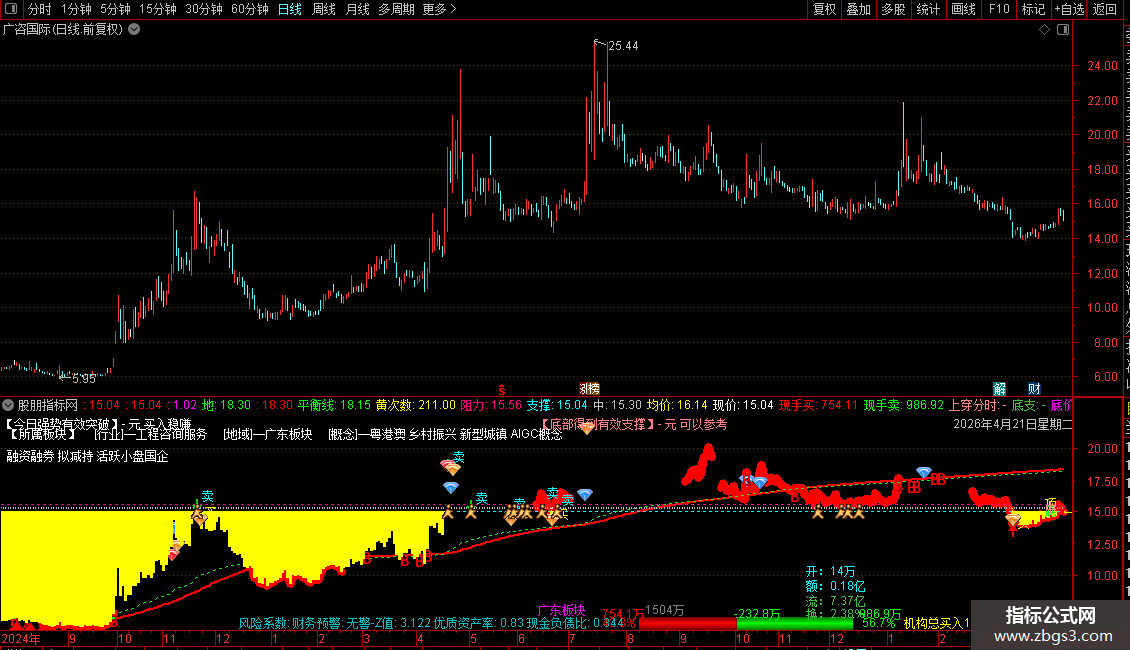Image resolution: width=1130 pixels, height=650 pixels.
Task: Click the 阻力: 15.56 value
Action: pyautogui.click(x=491, y=405)
